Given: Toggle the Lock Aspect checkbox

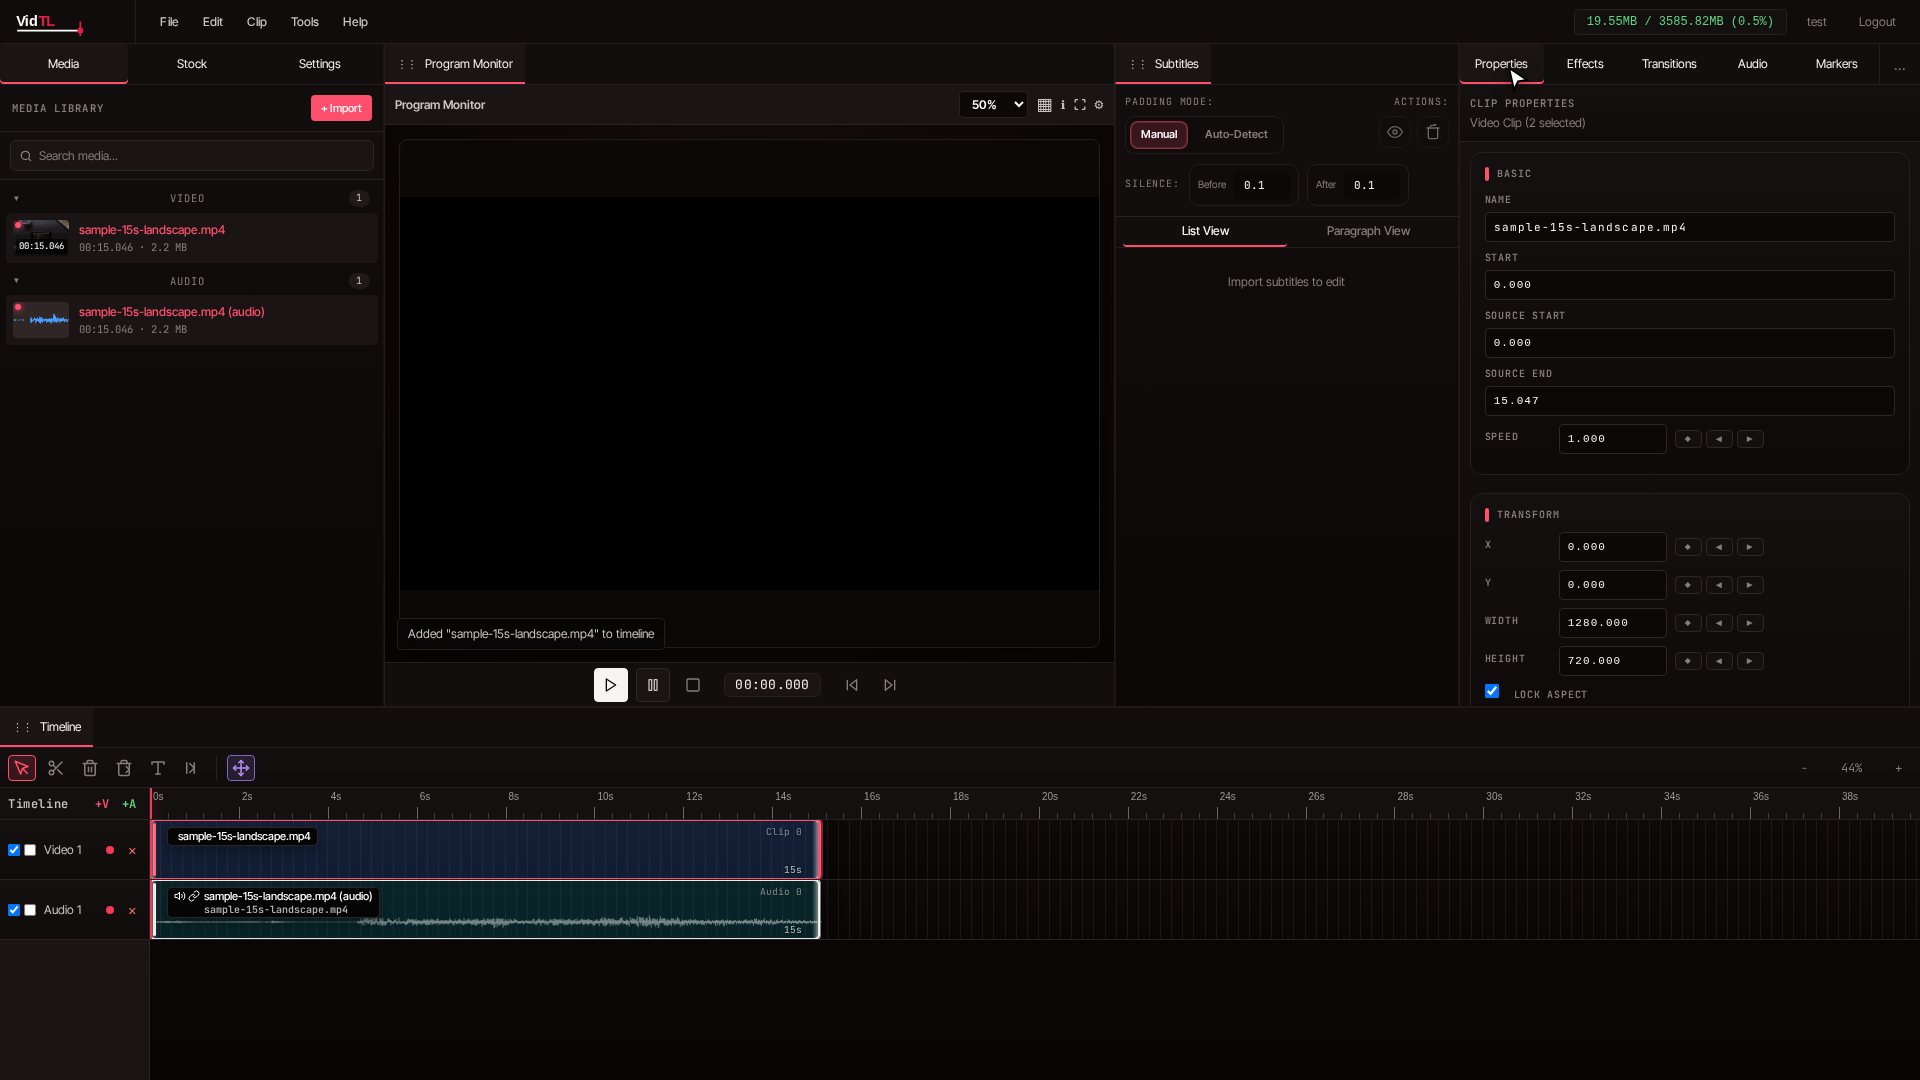Looking at the screenshot, I should (x=1492, y=691).
